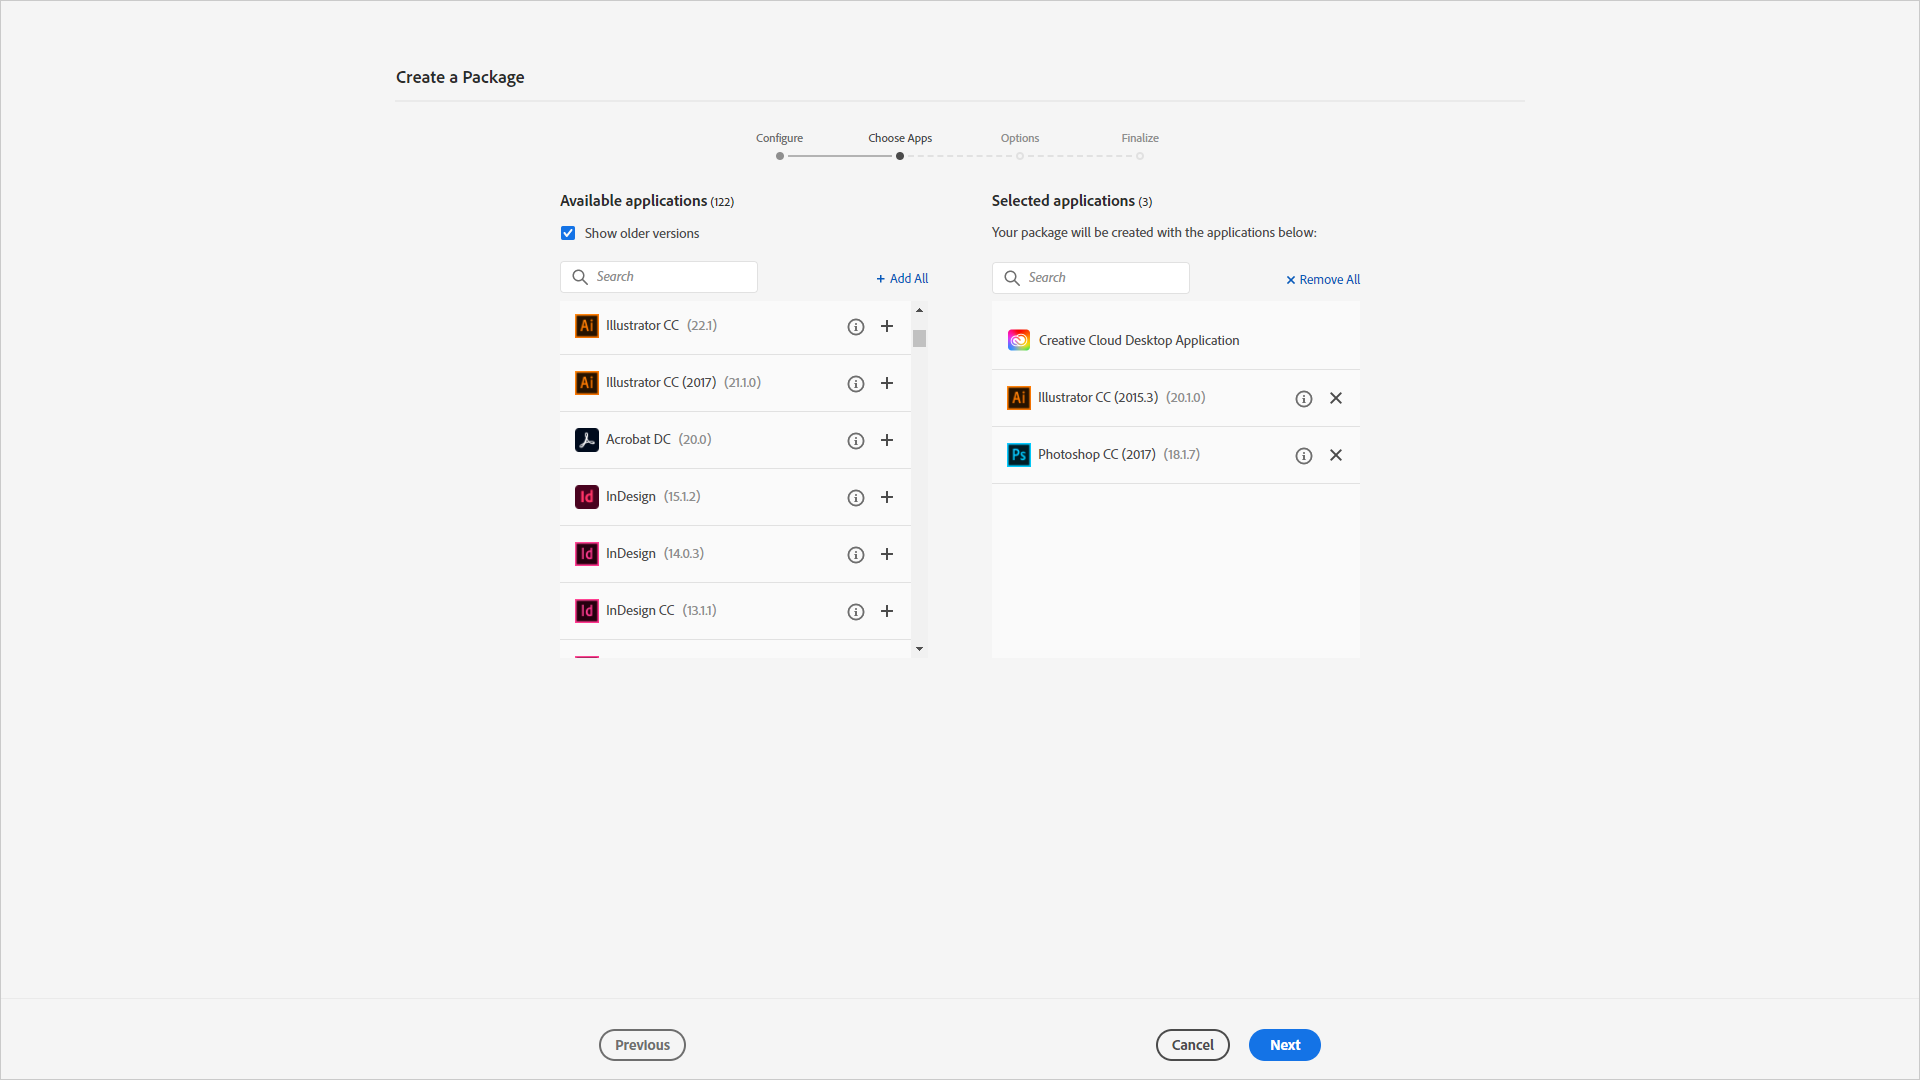Select Creative Cloud Desktop Application row text
The image size is (1920, 1080).
click(x=1139, y=341)
